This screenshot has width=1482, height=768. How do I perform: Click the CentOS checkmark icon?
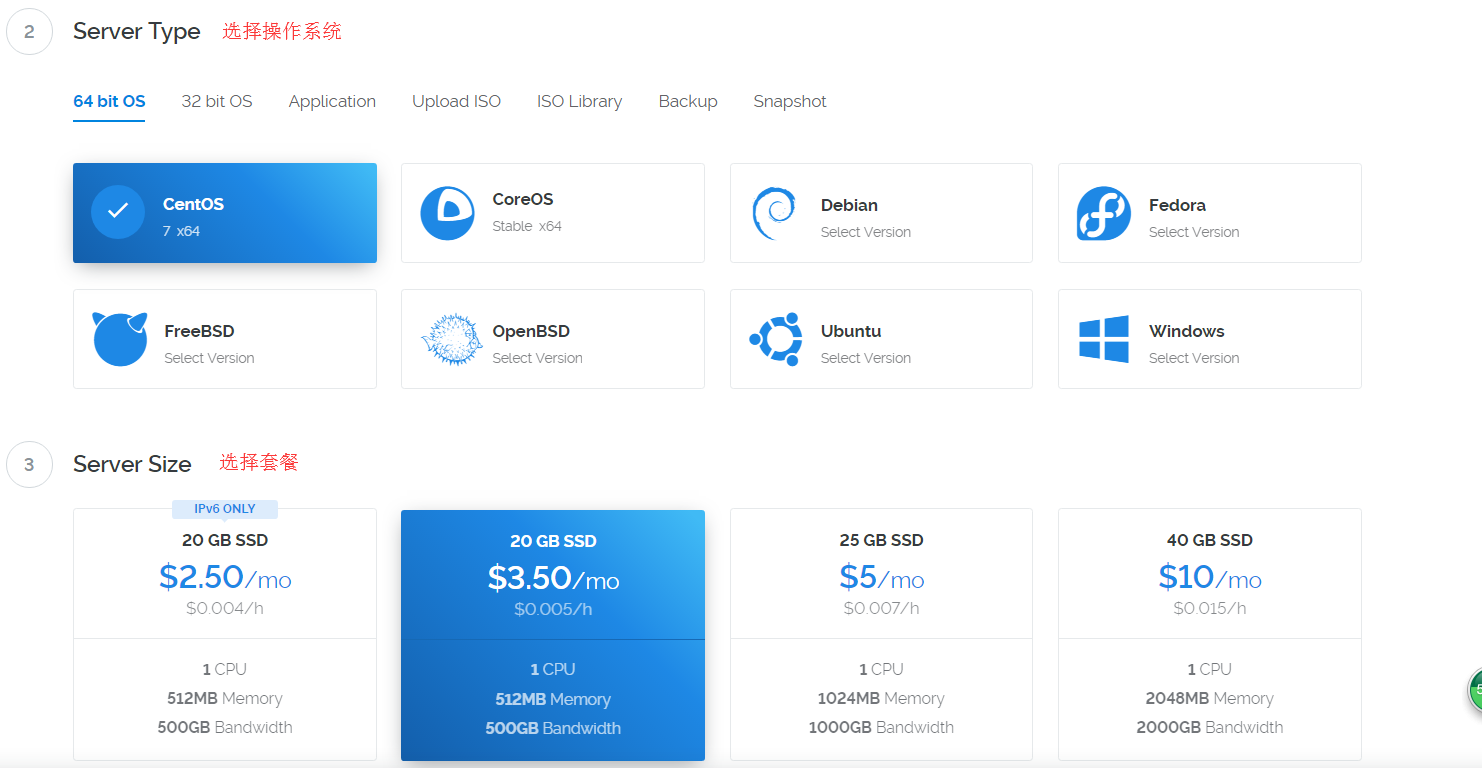coord(118,212)
